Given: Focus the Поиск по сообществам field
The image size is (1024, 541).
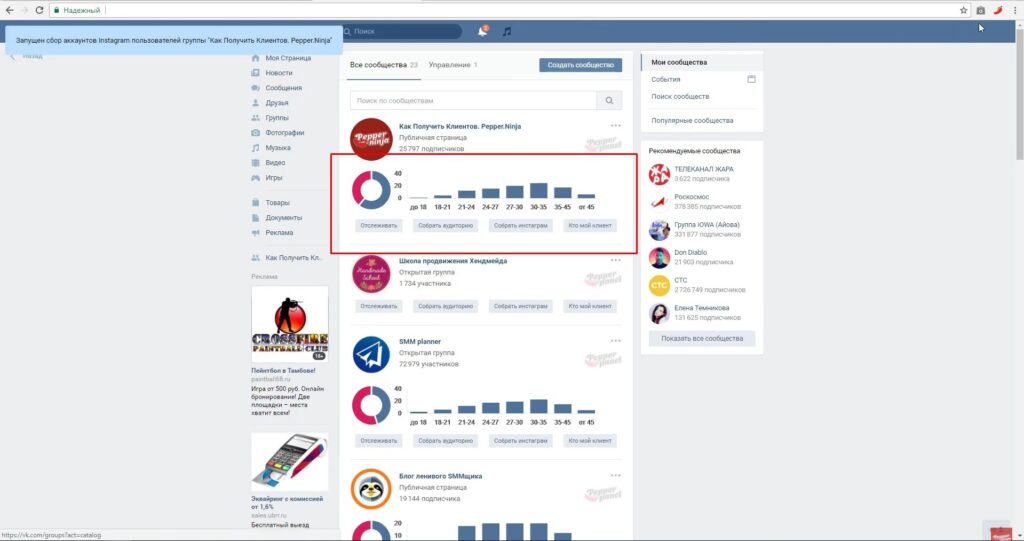Looking at the screenshot, I should click(x=473, y=101).
